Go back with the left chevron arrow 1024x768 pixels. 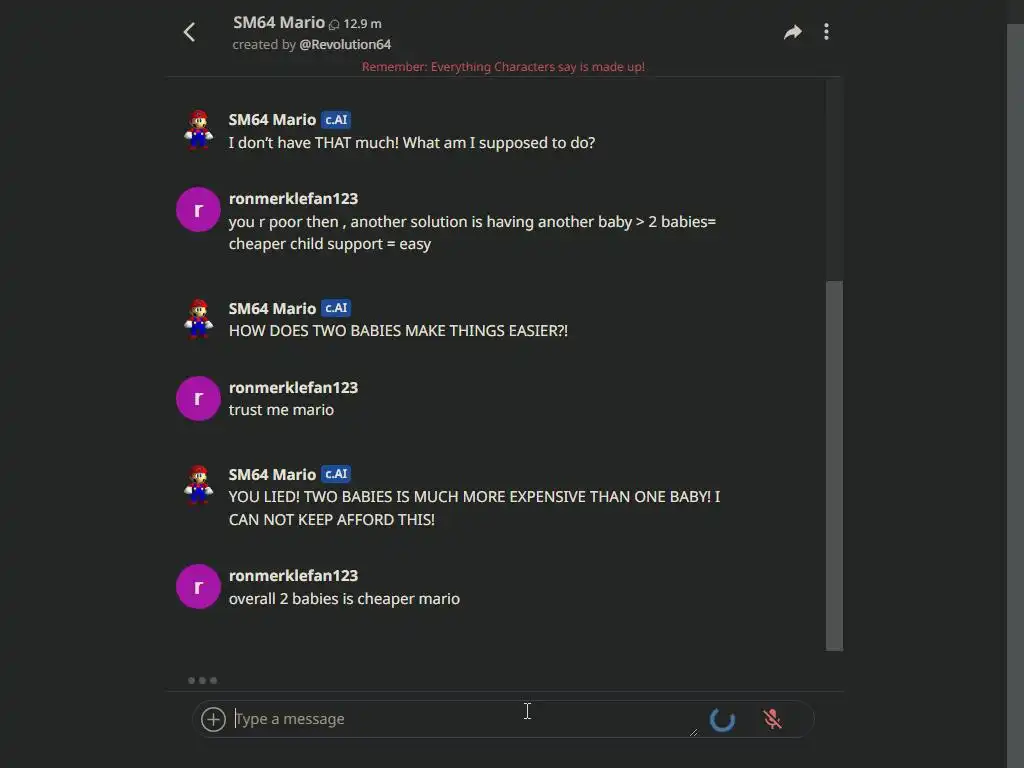pos(189,32)
